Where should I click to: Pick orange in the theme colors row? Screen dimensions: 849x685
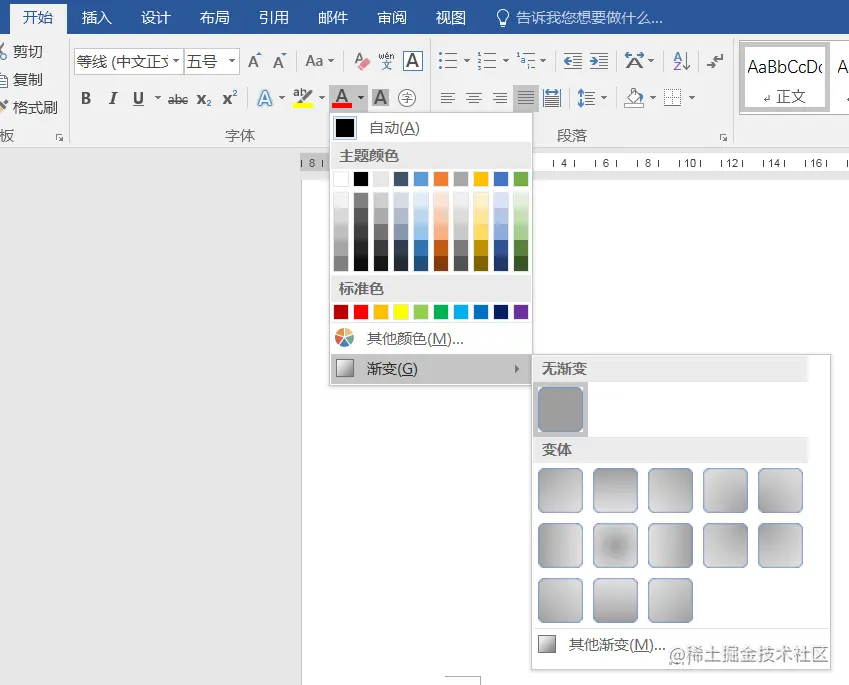click(441, 179)
